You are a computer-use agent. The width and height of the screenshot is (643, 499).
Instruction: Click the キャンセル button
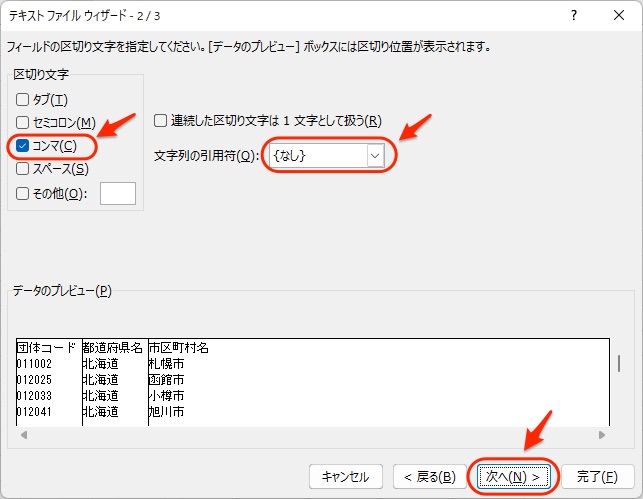(346, 476)
